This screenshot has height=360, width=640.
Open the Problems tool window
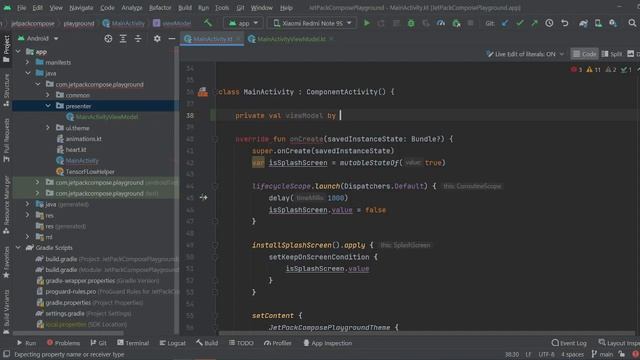coord(63,343)
